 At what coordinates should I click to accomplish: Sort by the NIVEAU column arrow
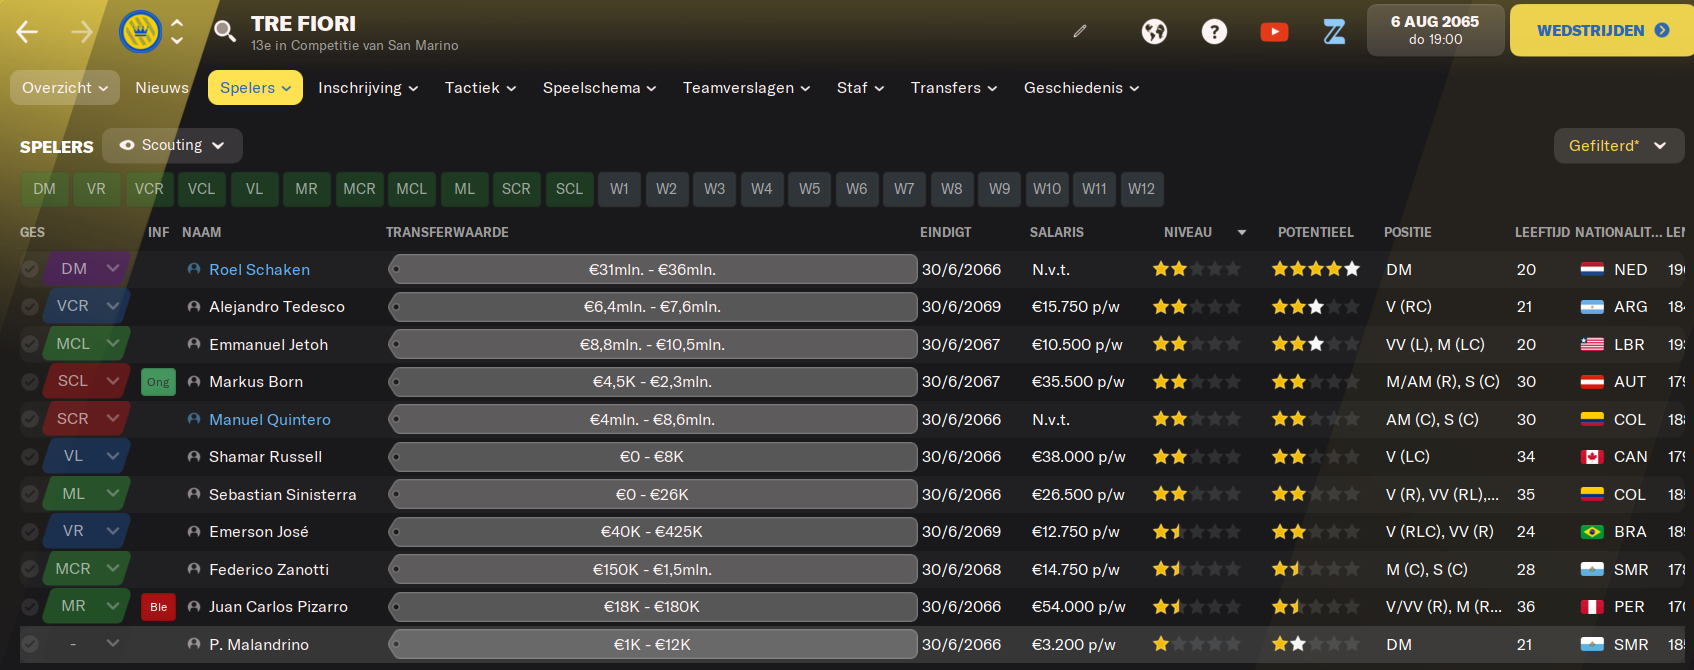(1242, 232)
